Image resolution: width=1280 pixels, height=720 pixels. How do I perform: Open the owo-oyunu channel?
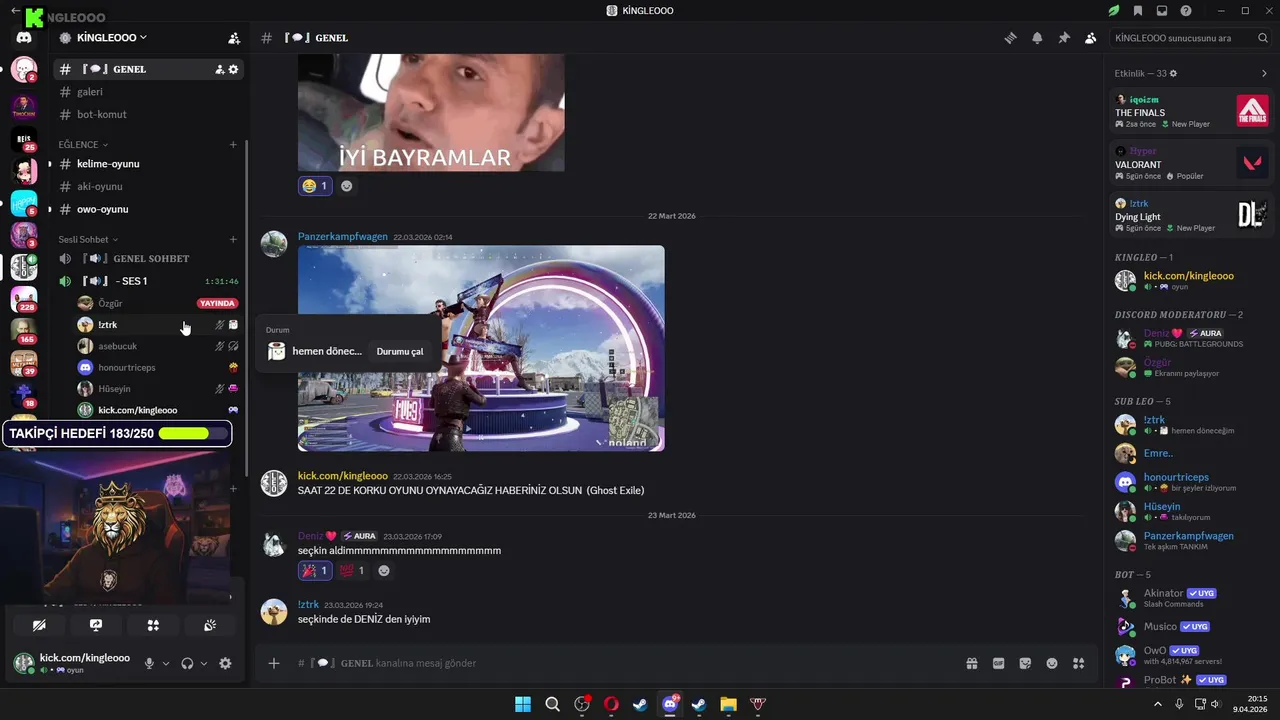(149, 209)
